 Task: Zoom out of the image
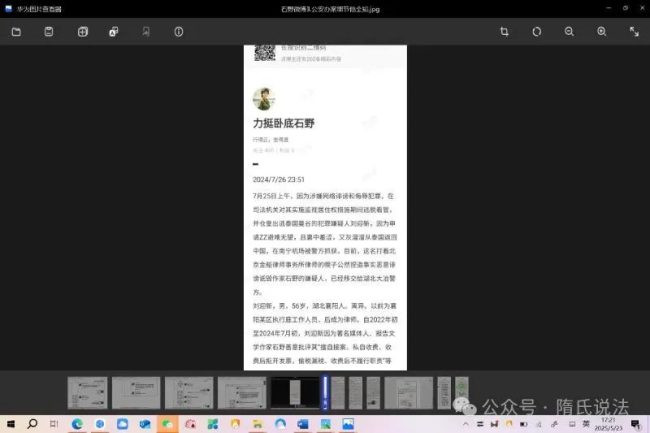pyautogui.click(x=569, y=32)
